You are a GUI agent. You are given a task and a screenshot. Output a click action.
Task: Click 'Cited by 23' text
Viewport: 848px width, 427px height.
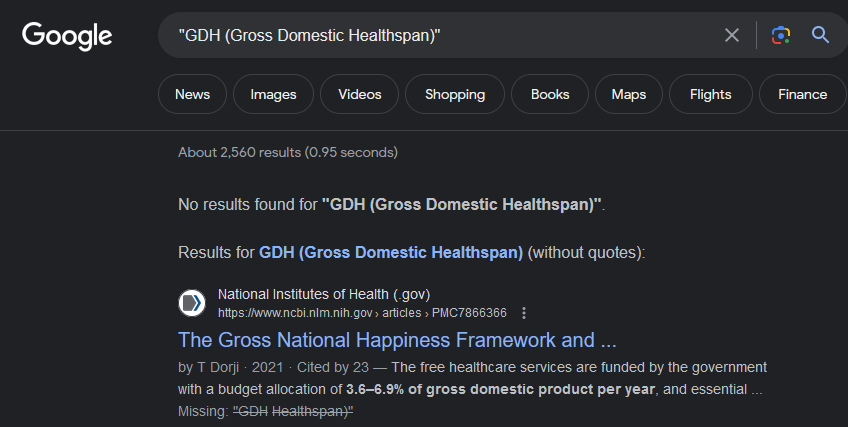(x=333, y=368)
